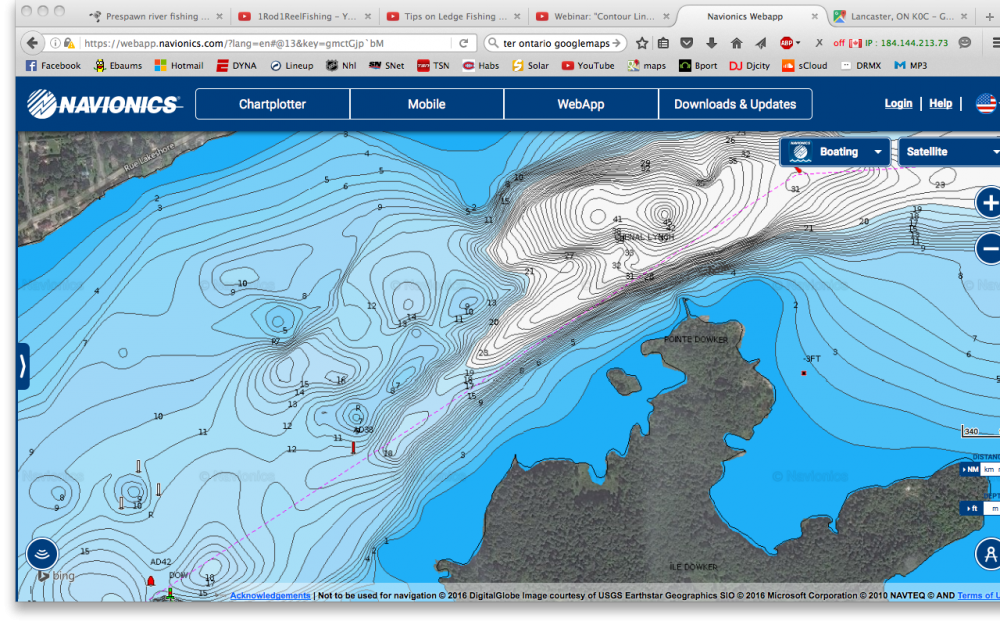Select ft depth unit
This screenshot has width=1000, height=625.
(x=971, y=508)
